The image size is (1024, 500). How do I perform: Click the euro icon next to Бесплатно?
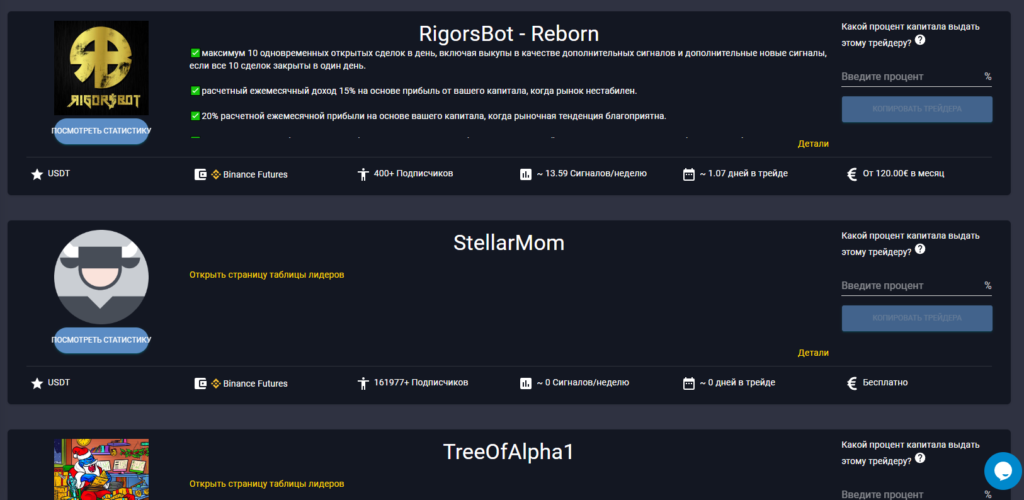(x=852, y=383)
